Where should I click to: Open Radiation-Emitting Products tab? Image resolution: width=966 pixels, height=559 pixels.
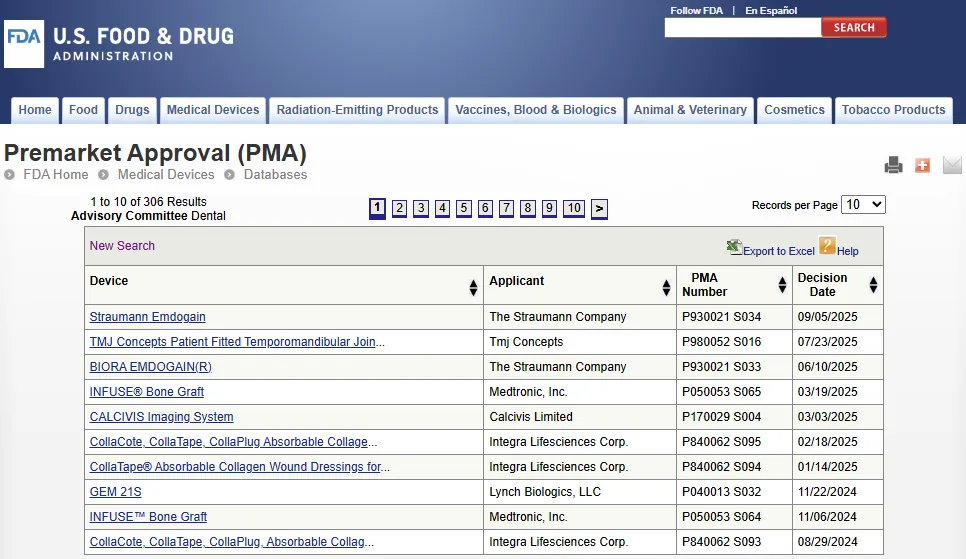[x=357, y=110]
